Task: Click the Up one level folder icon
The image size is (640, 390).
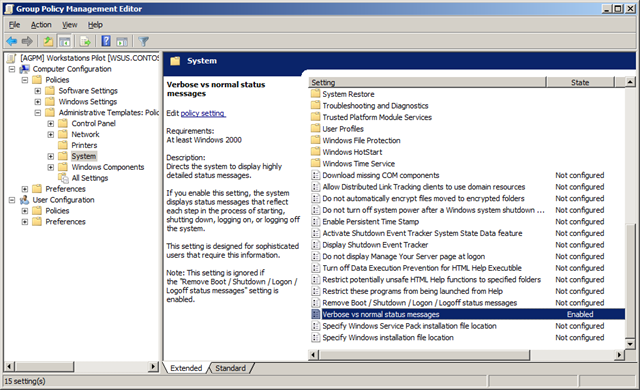Action: tap(48, 41)
